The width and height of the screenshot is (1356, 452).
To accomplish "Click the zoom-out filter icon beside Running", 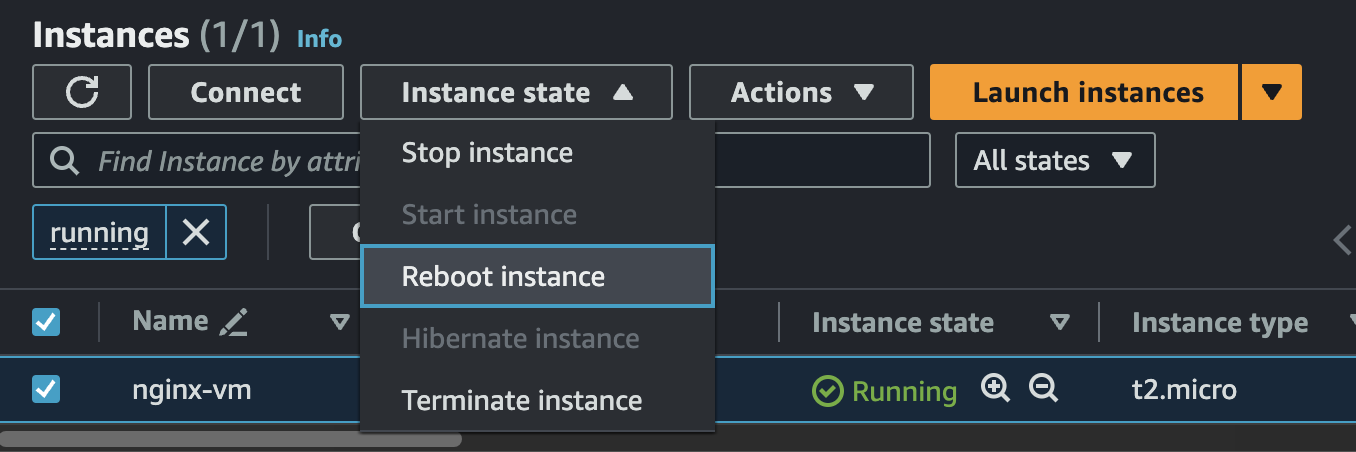I will pyautogui.click(x=1043, y=389).
